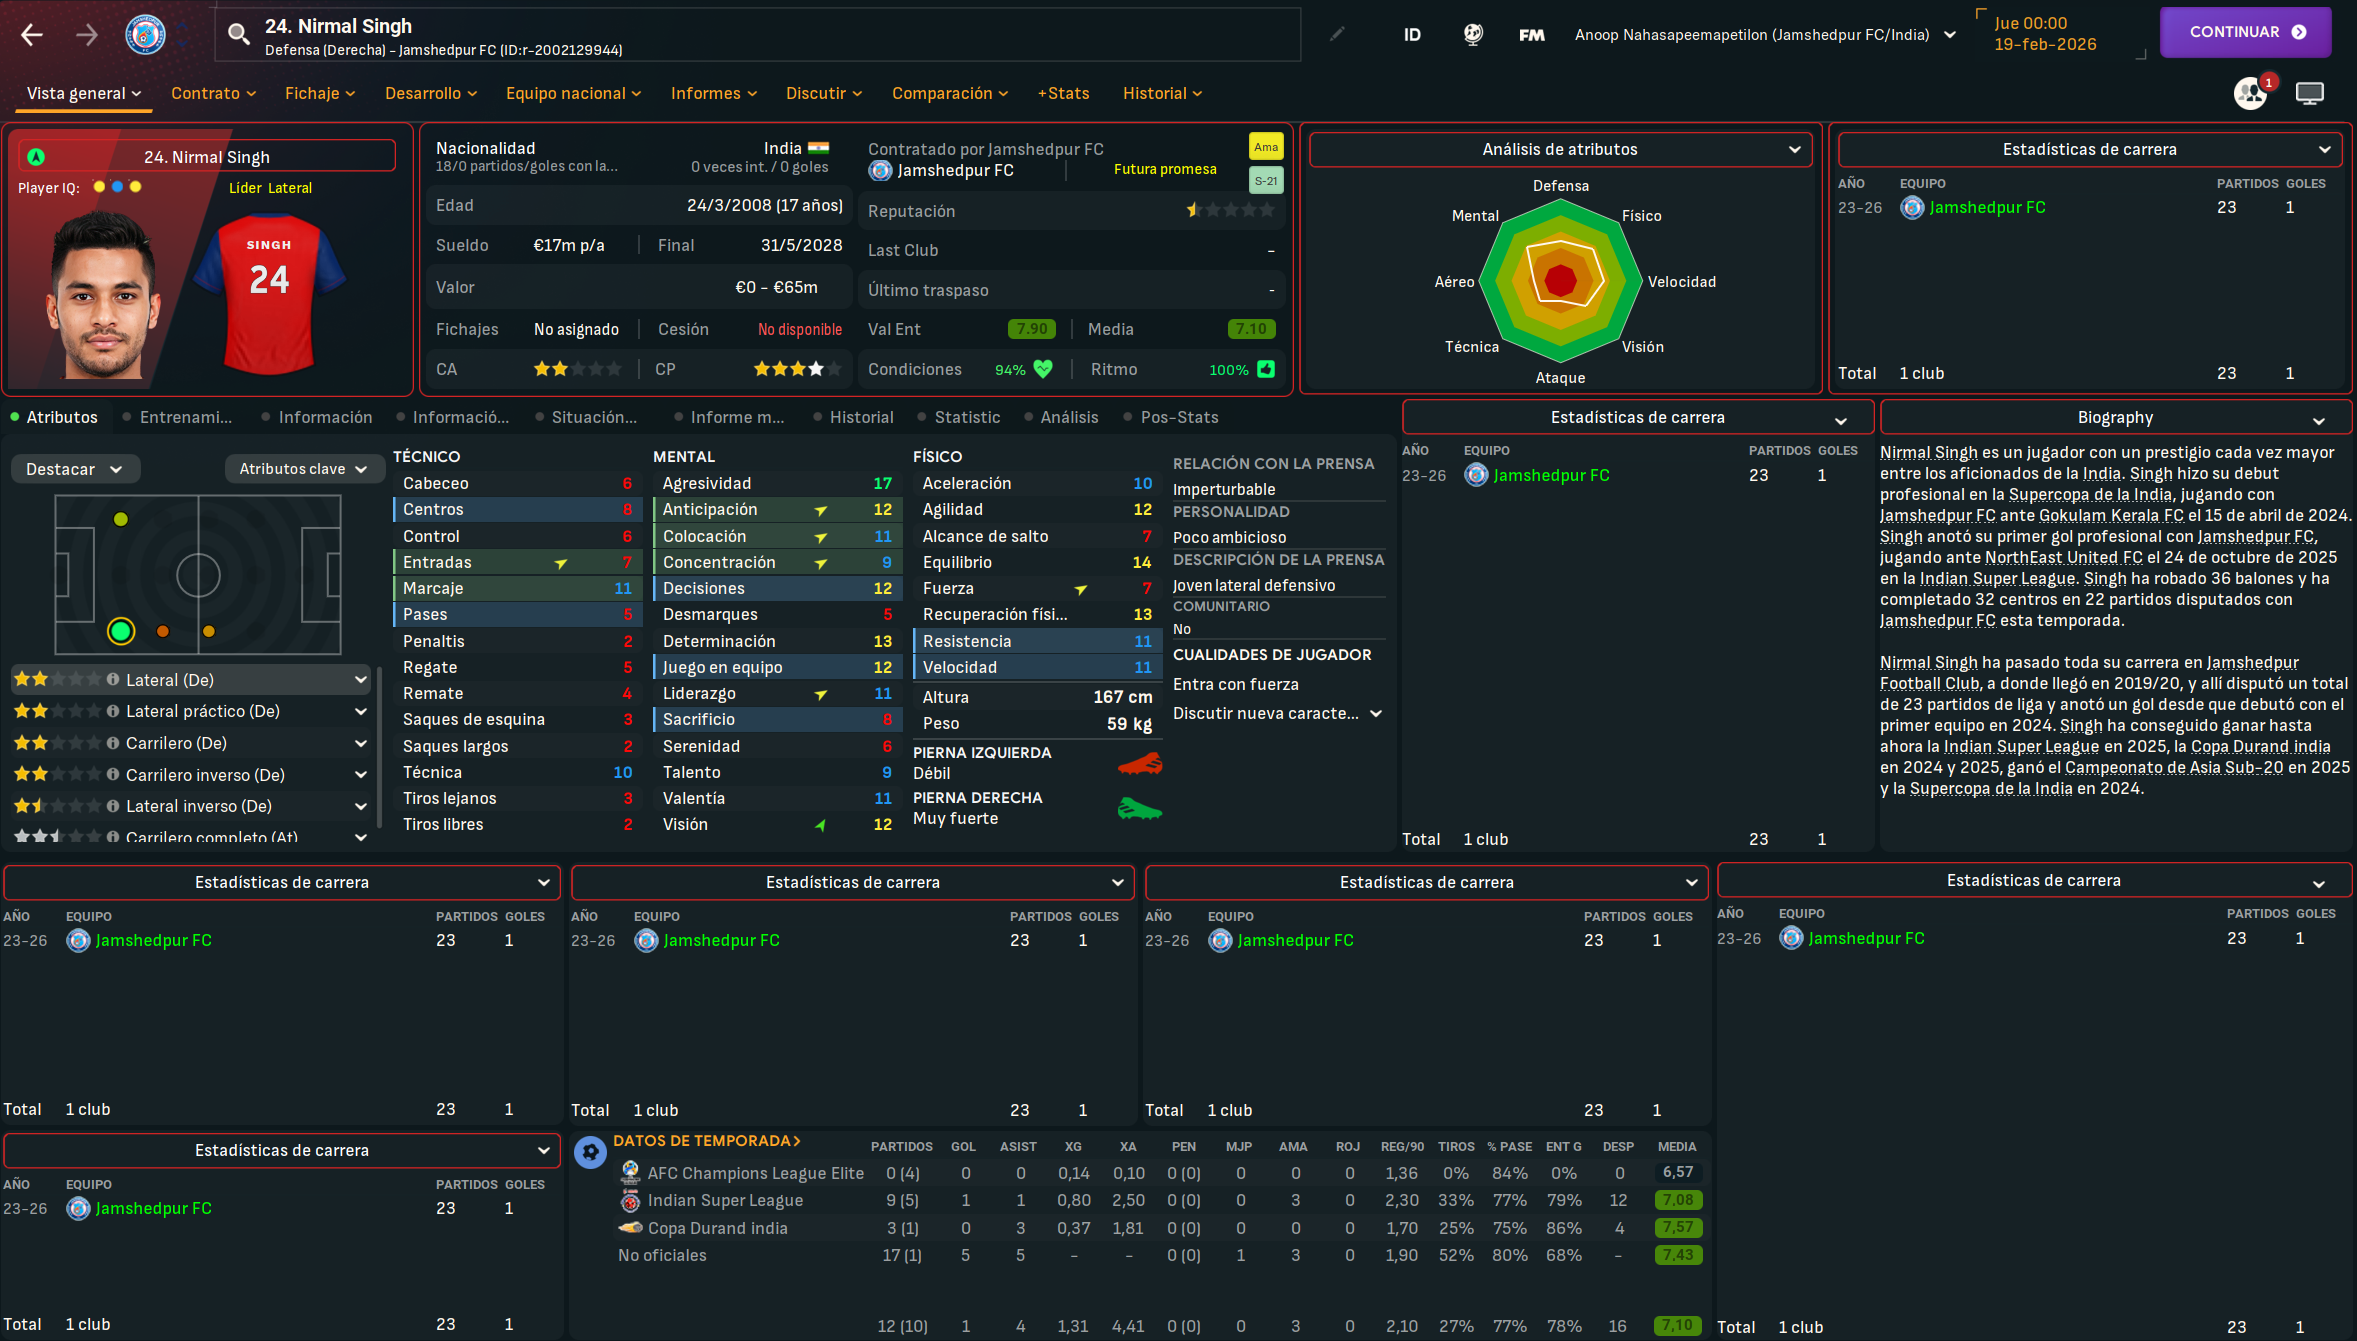Click the season data settings gear icon
2357x1341 pixels.
(x=590, y=1152)
